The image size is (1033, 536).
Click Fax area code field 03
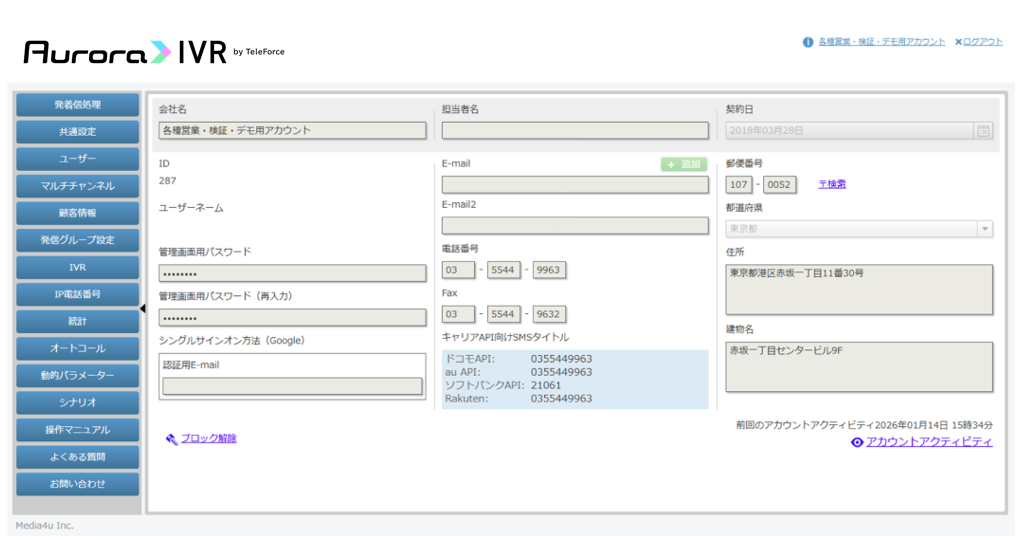[458, 314]
